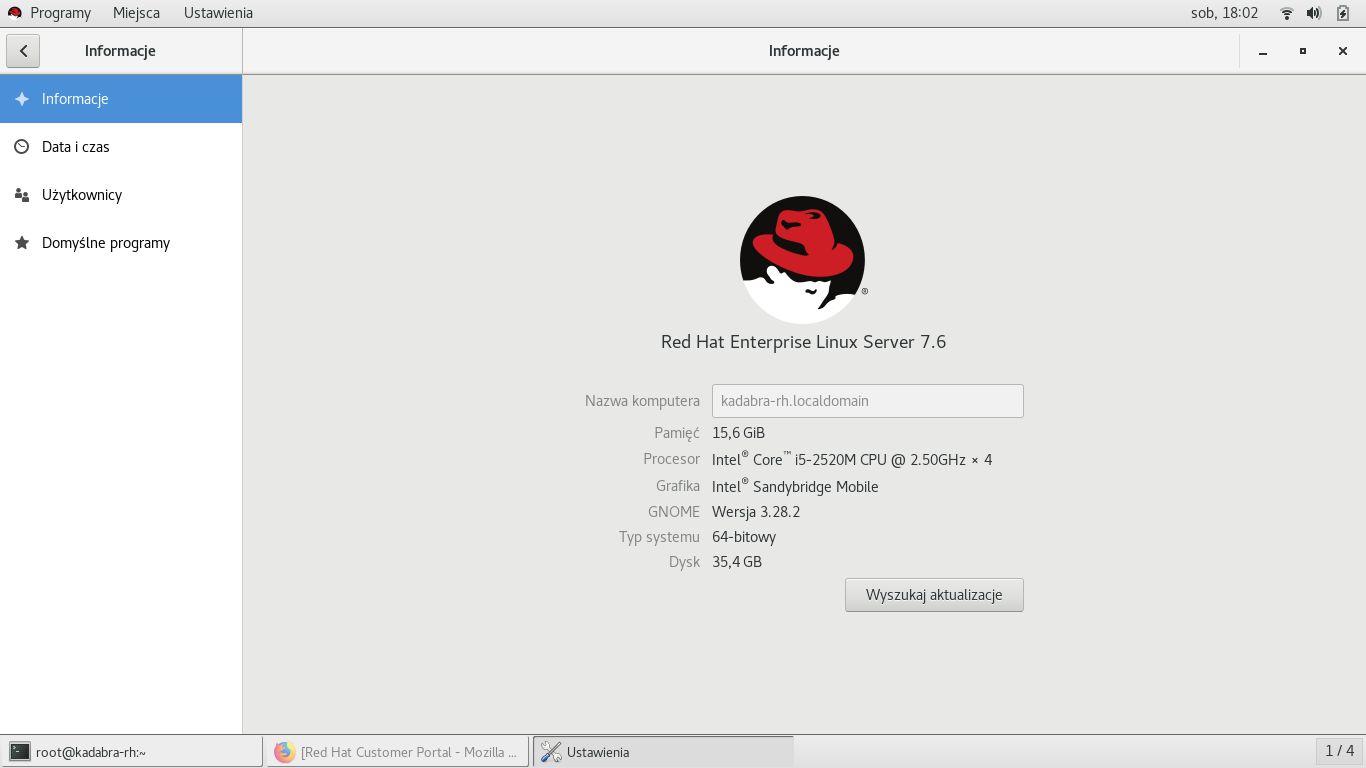Screen dimensions: 1366x768
Task: Click the Pamięć label
Action: (x=677, y=433)
